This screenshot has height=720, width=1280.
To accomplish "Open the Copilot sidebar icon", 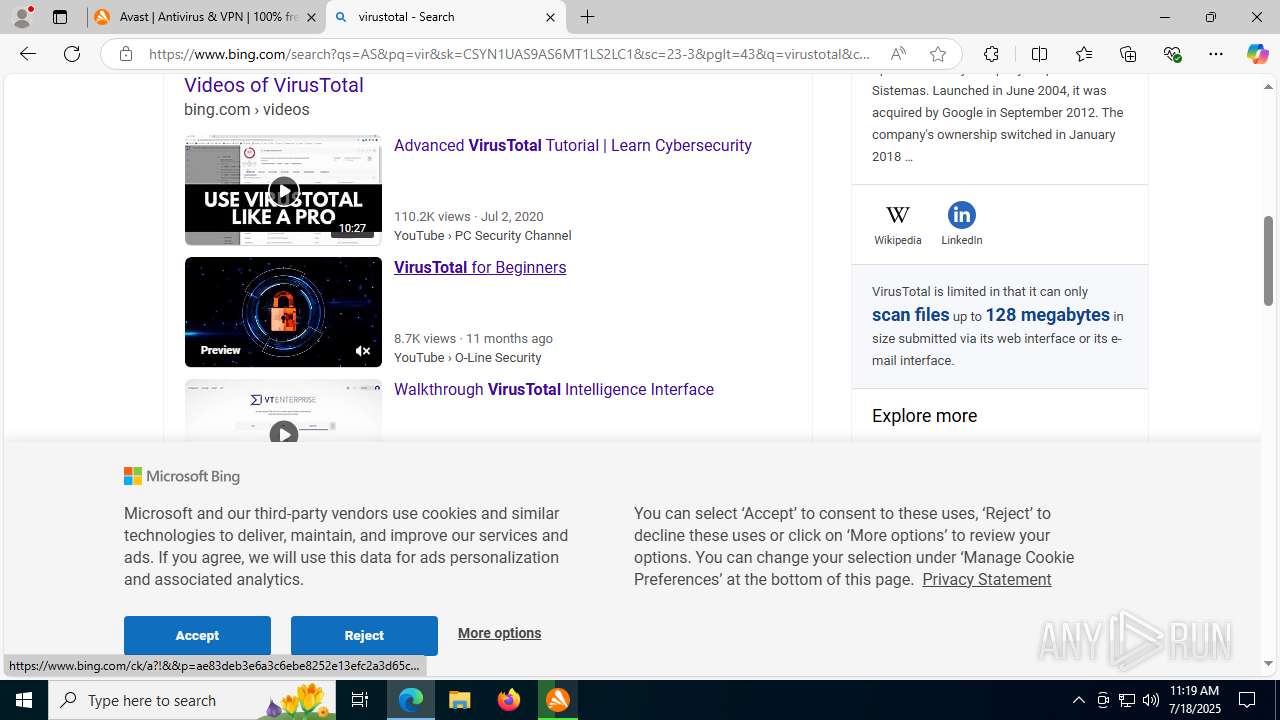I will [1257, 54].
